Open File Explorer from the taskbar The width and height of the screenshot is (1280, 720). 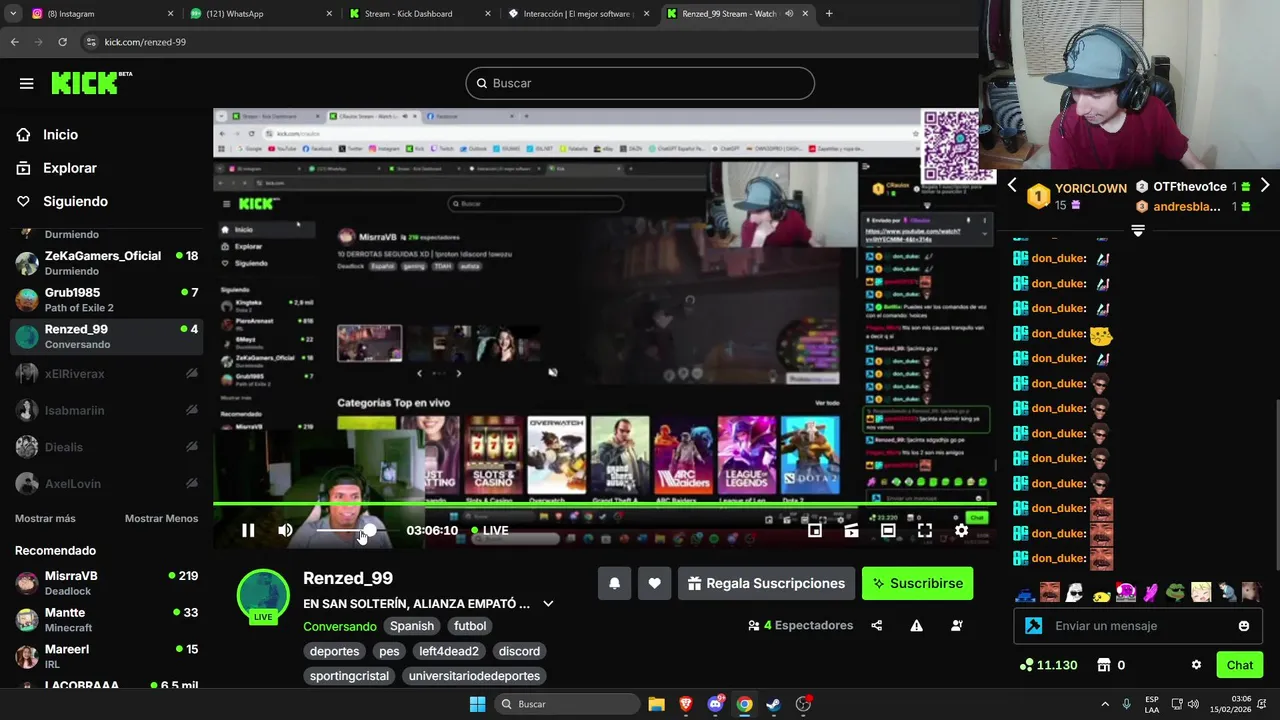[x=656, y=704]
